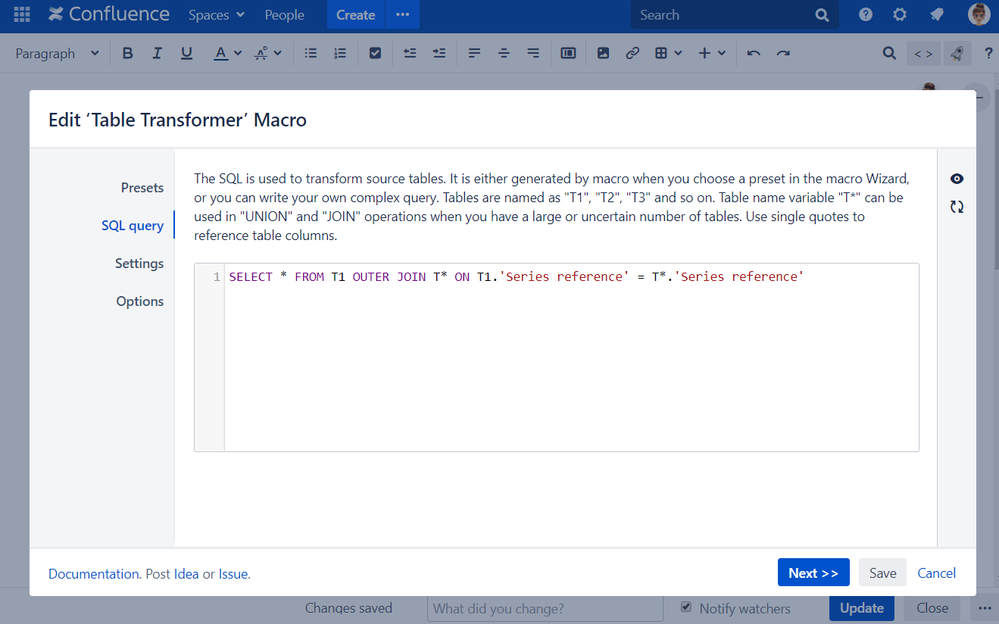Open the table insert dropdown
This screenshot has height=624, width=999.
click(x=668, y=54)
